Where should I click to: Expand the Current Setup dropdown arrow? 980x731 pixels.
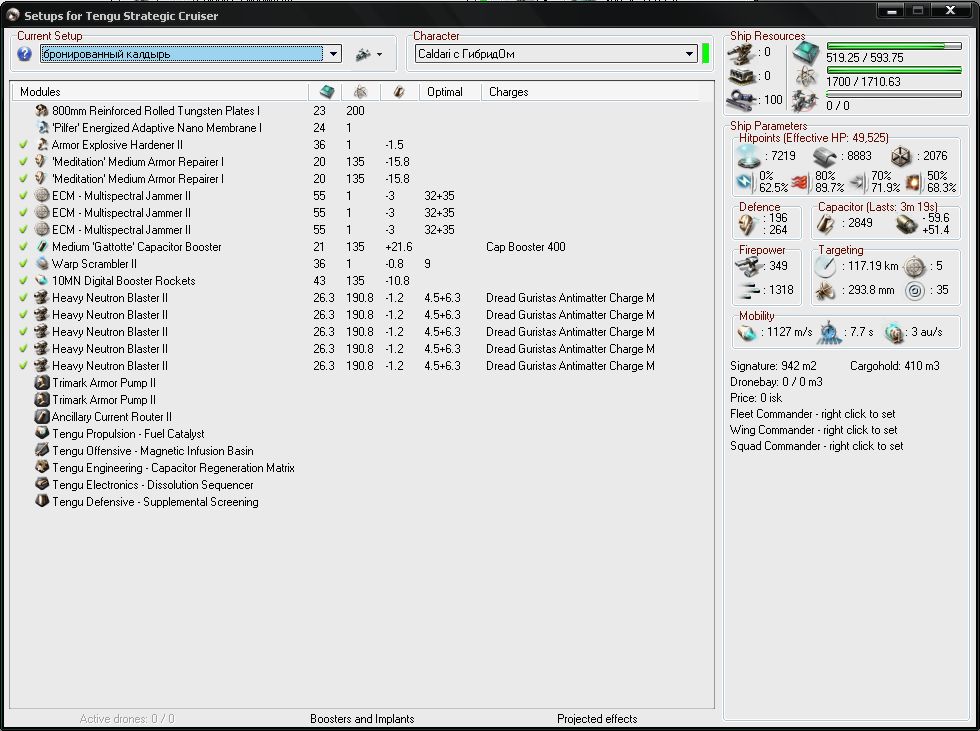click(333, 54)
